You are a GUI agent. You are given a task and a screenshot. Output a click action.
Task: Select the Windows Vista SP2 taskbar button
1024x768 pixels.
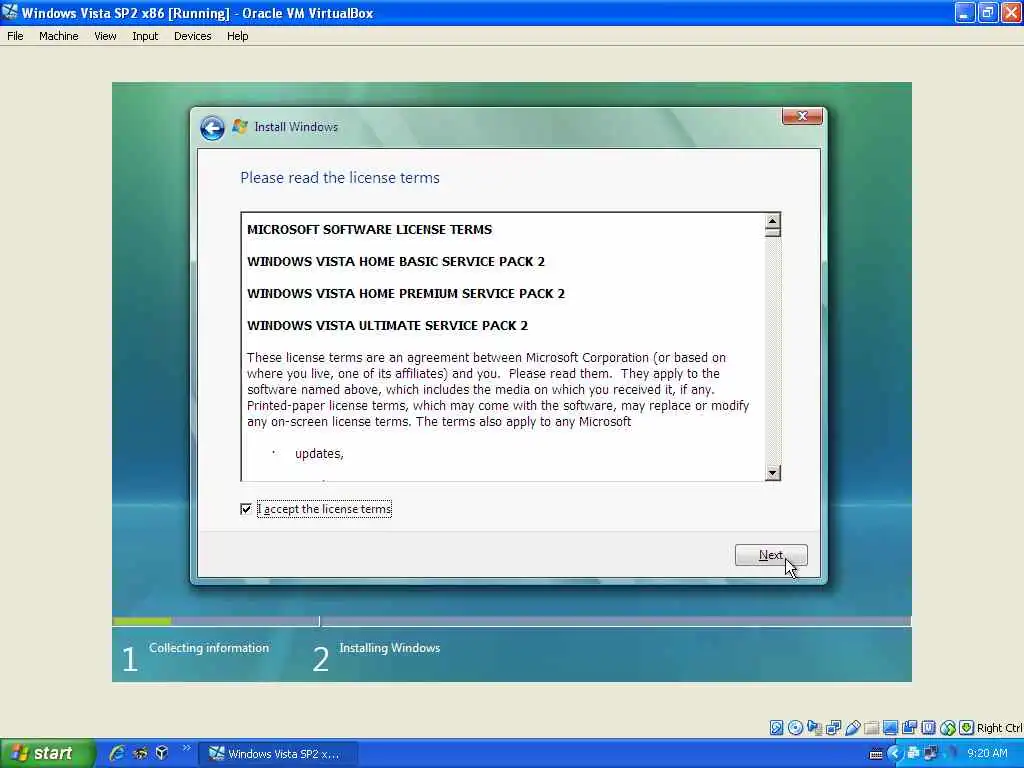pyautogui.click(x=277, y=754)
